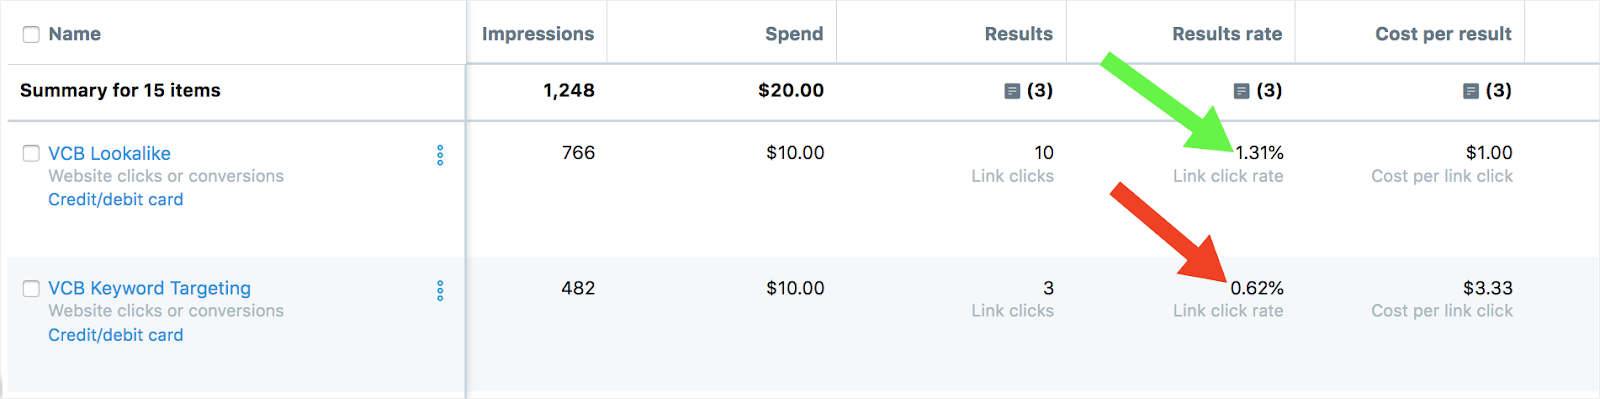Check the VCB Keyword Targeting row checkbox
Viewport: 1600px width, 399px height.
31,288
